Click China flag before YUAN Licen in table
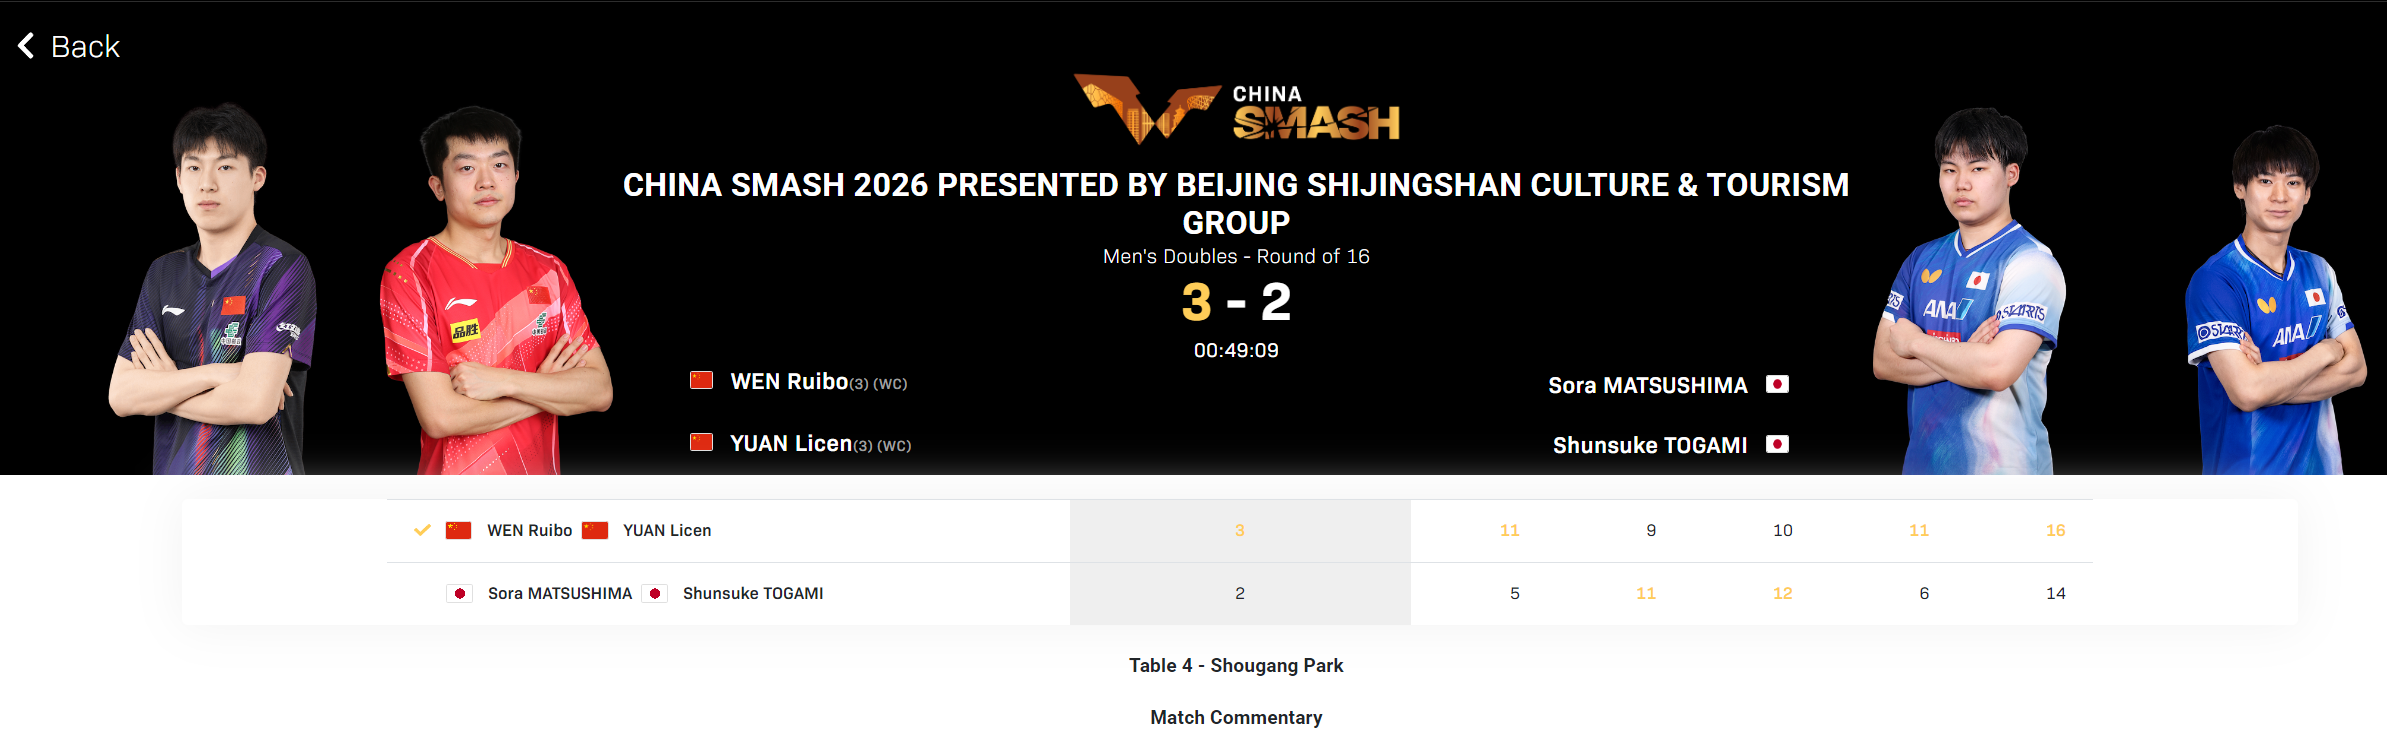 (x=595, y=530)
